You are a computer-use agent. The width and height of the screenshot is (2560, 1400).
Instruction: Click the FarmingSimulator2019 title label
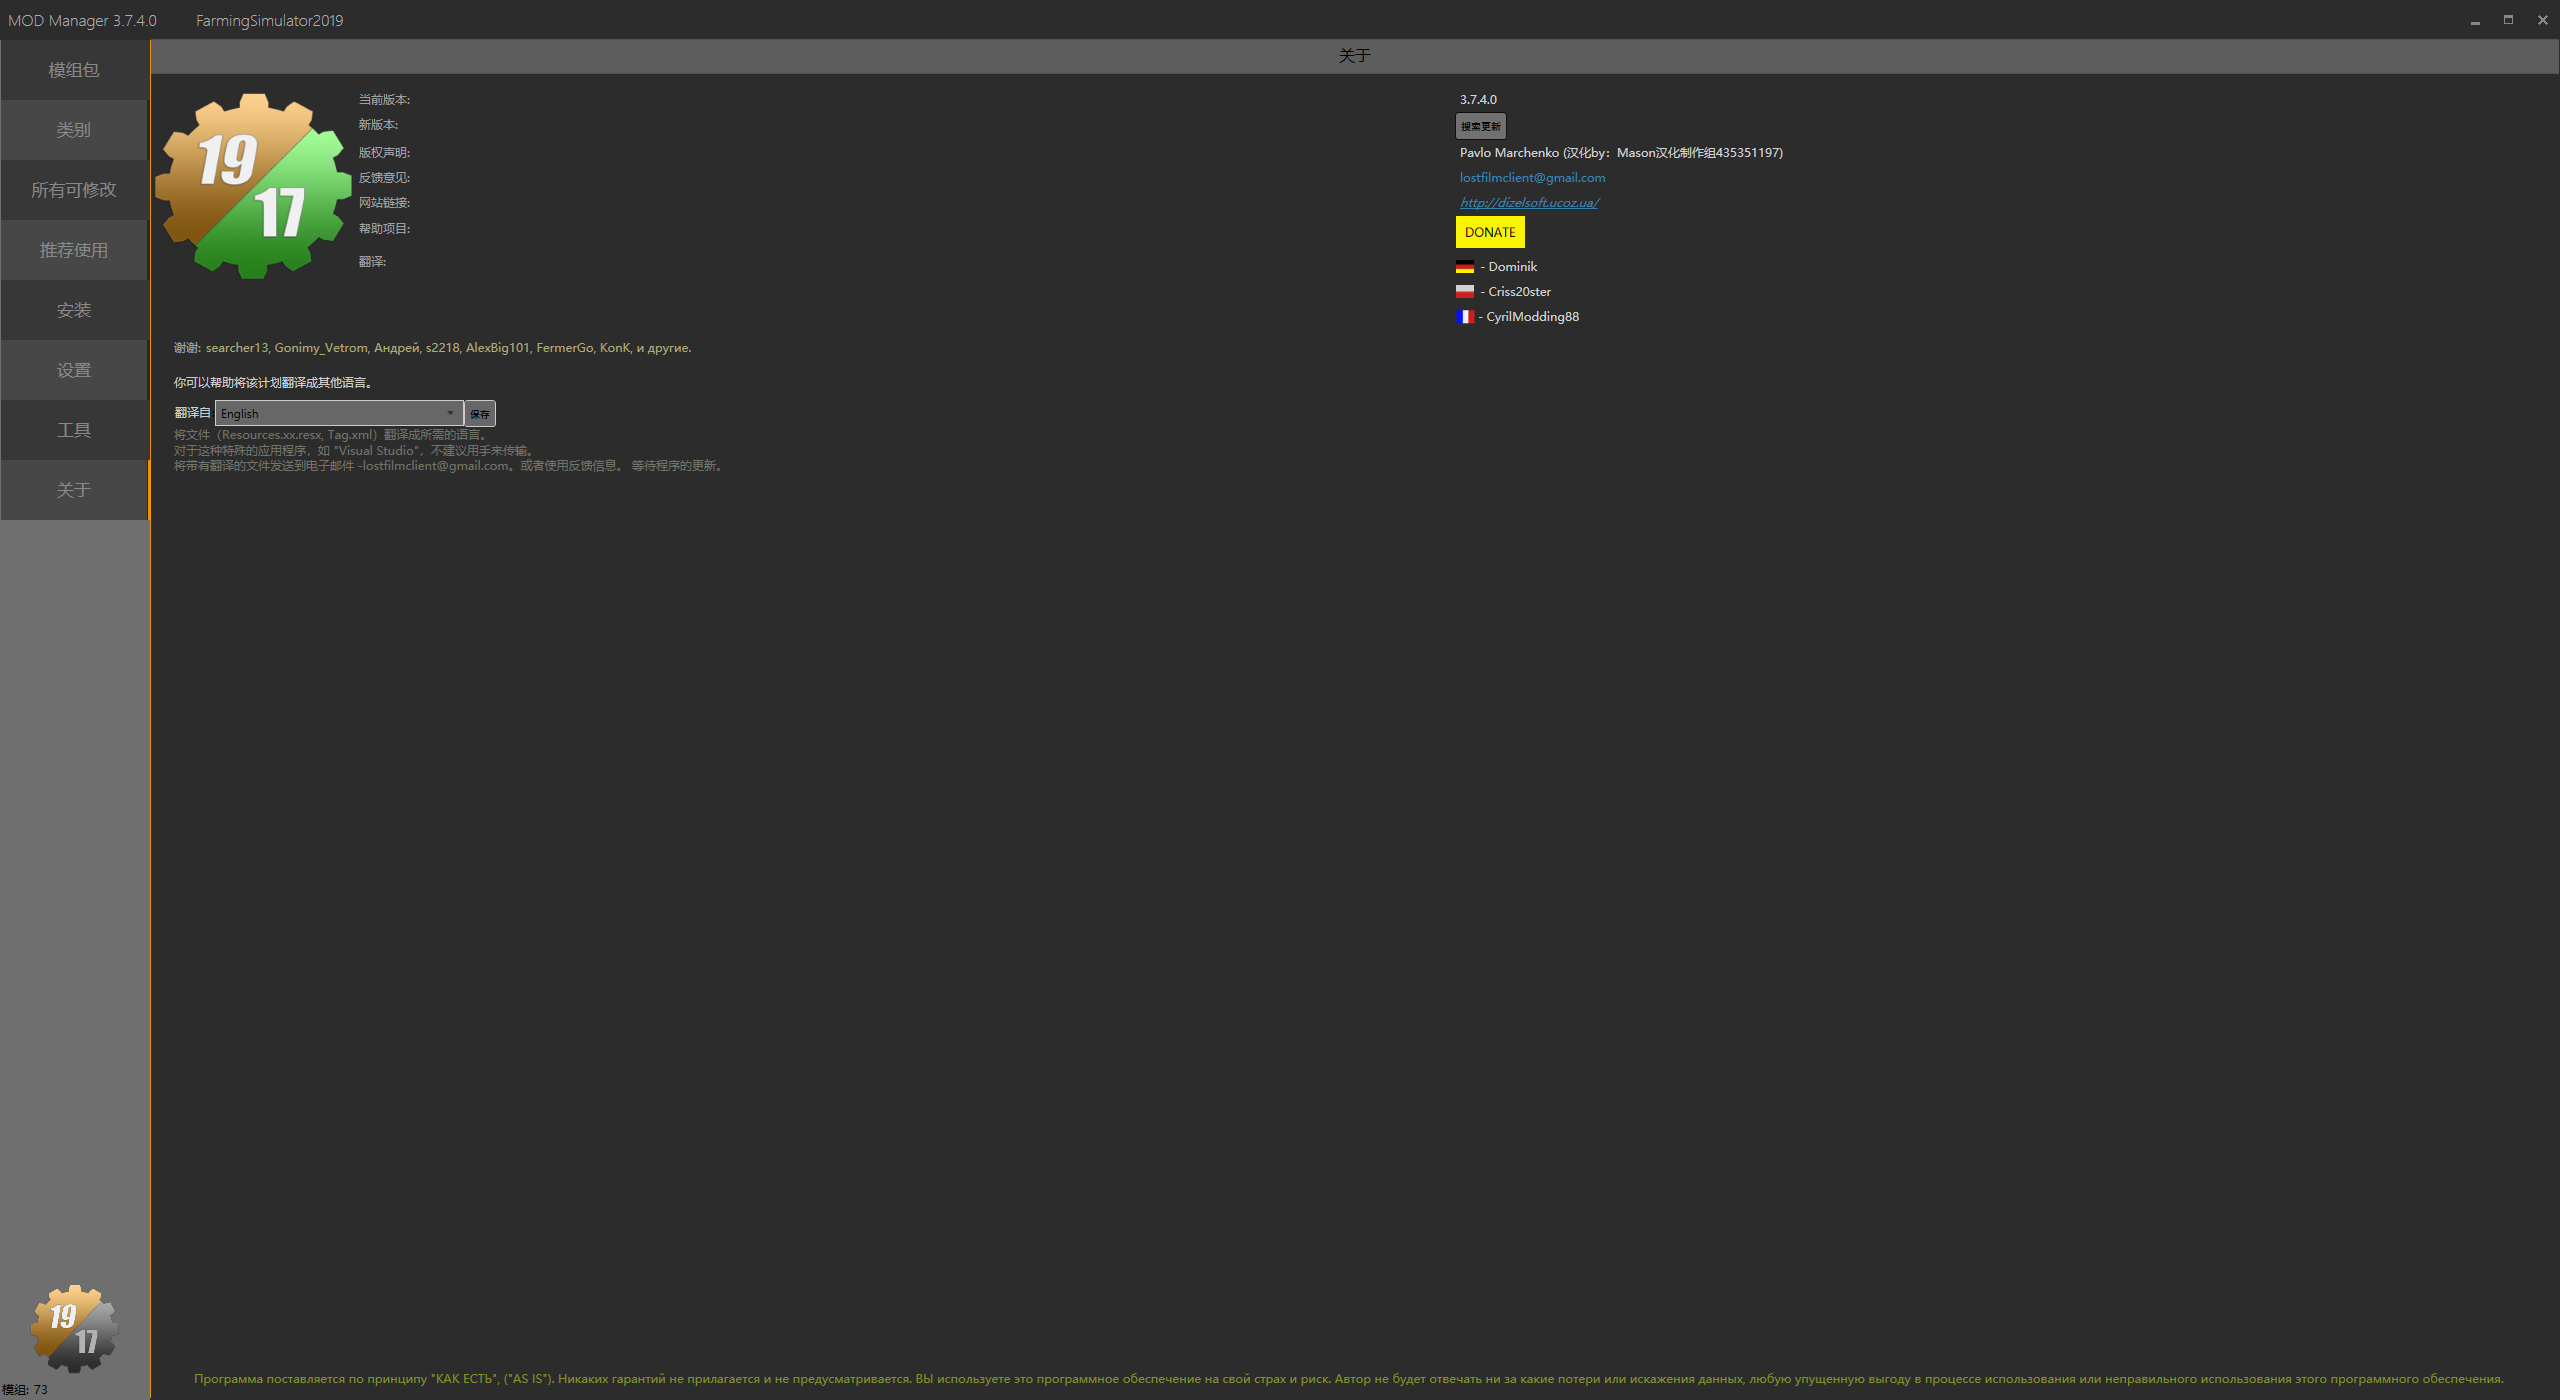269,20
